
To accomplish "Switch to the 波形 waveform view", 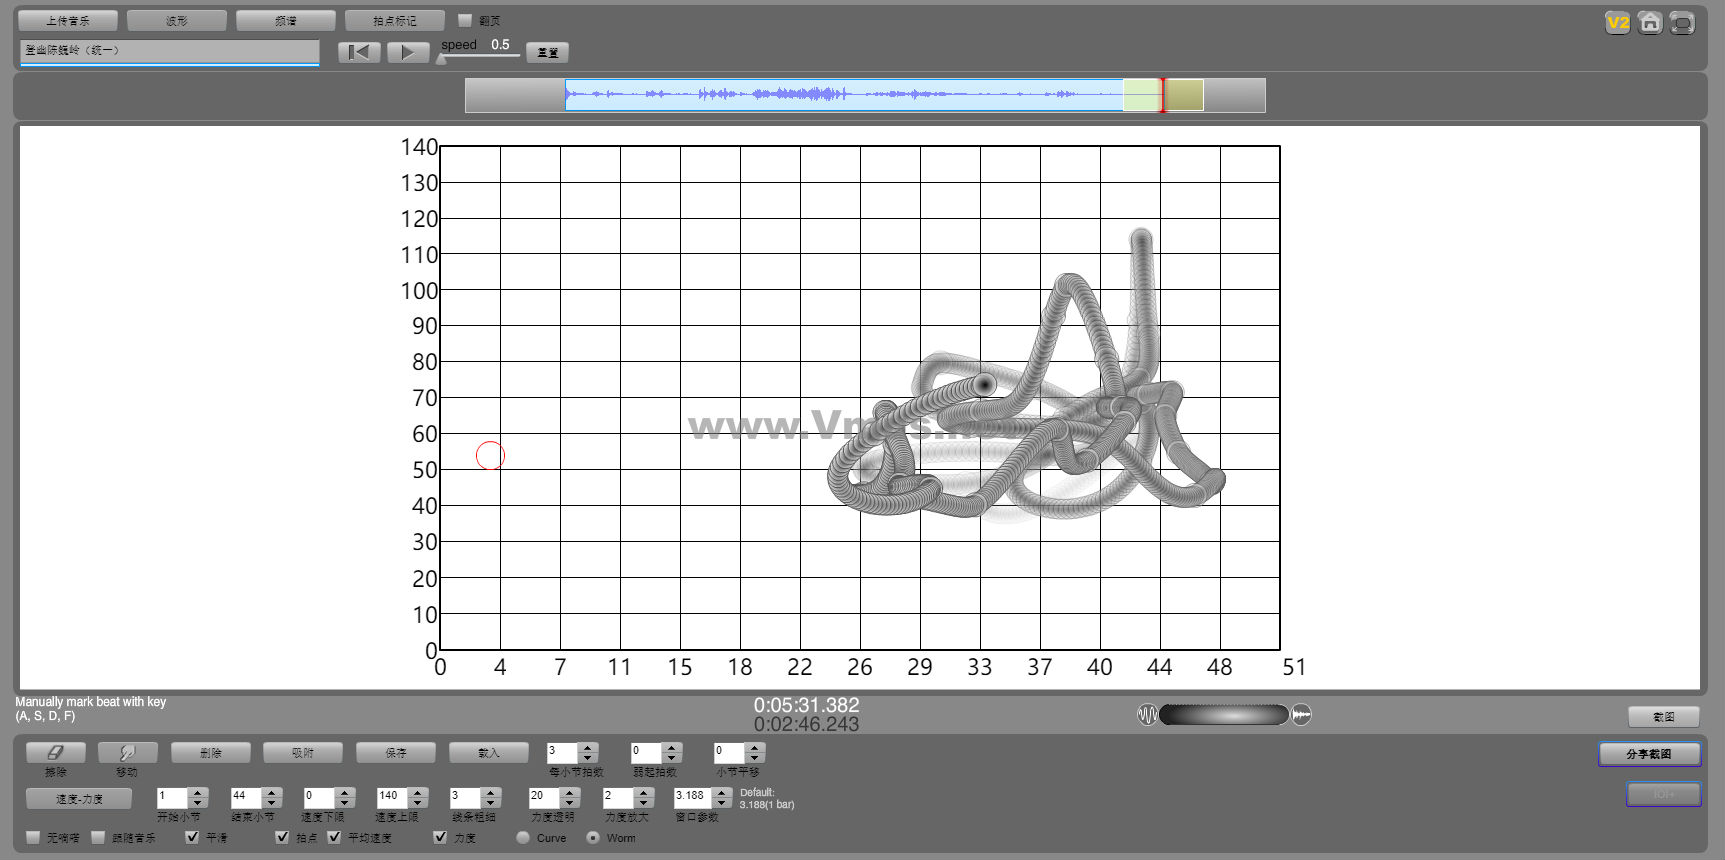I will point(177,21).
